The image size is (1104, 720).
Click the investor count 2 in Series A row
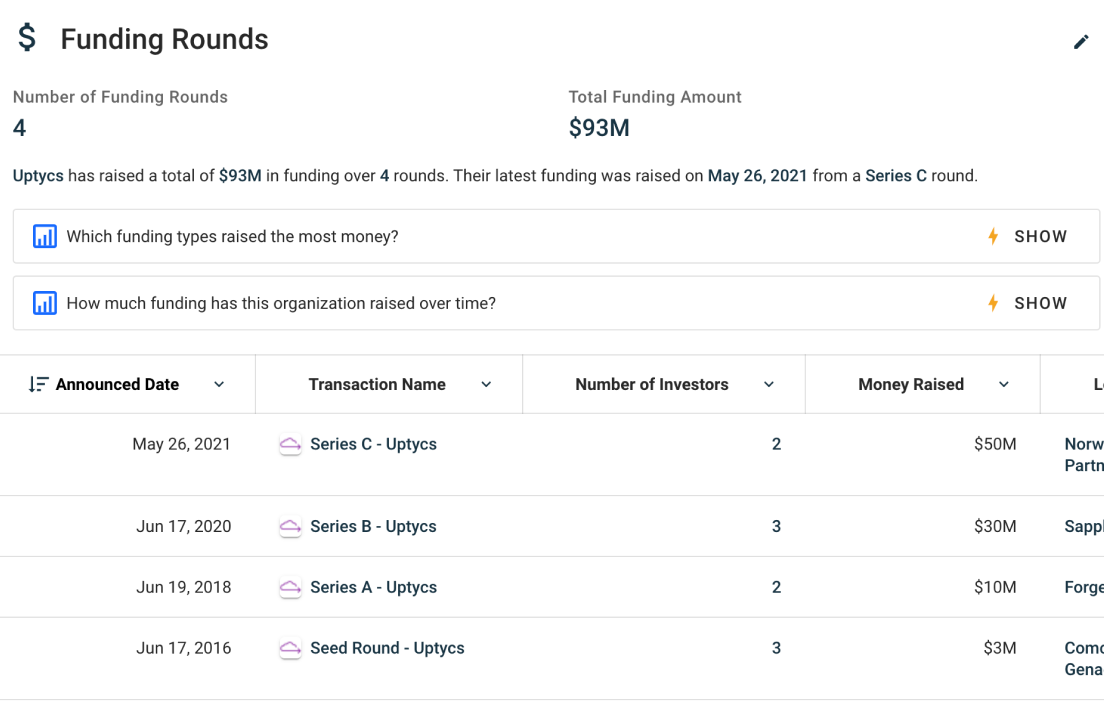[777, 587]
